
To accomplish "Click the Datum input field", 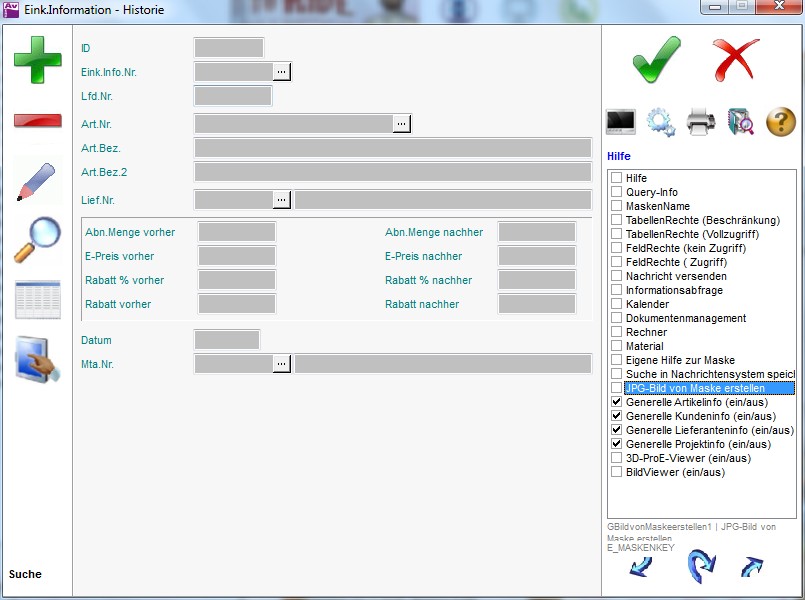I will [227, 340].
